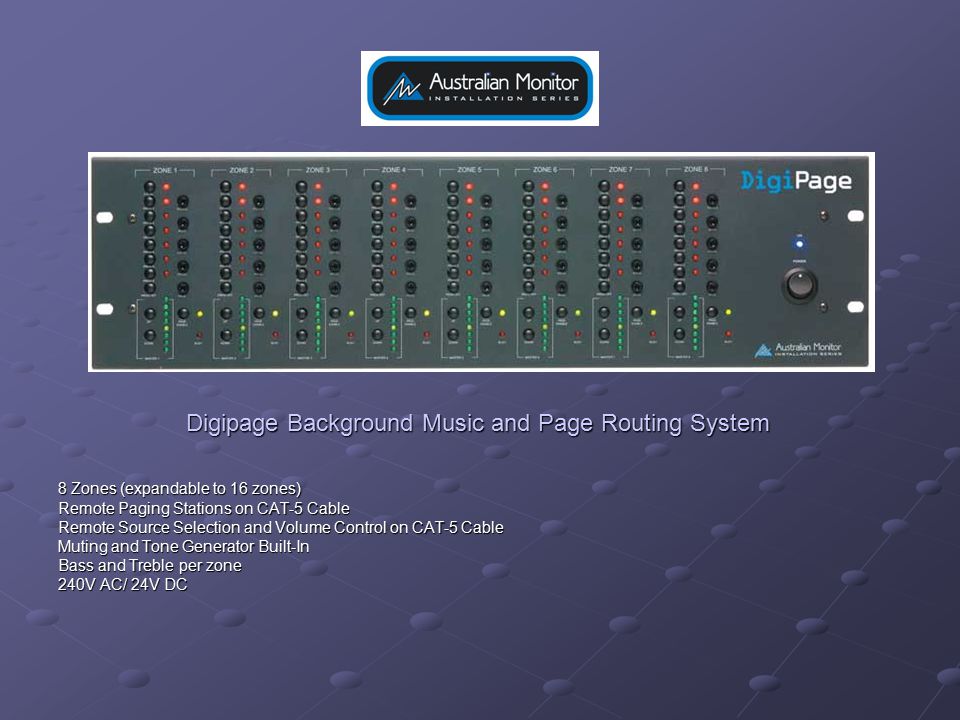This screenshot has height=720, width=960.
Task: Click the Zone 1 green level LED meter
Action: tap(166, 326)
